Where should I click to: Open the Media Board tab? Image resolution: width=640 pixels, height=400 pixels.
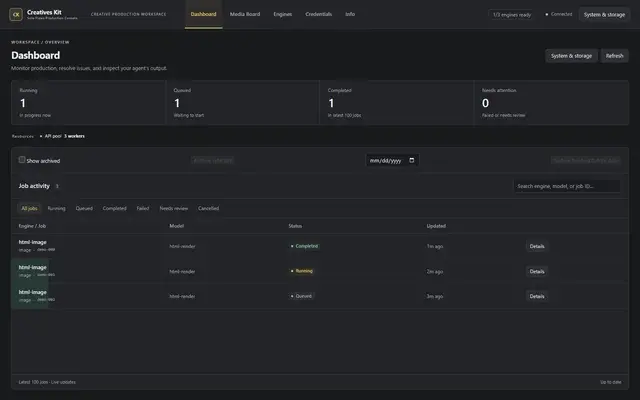tap(245, 14)
